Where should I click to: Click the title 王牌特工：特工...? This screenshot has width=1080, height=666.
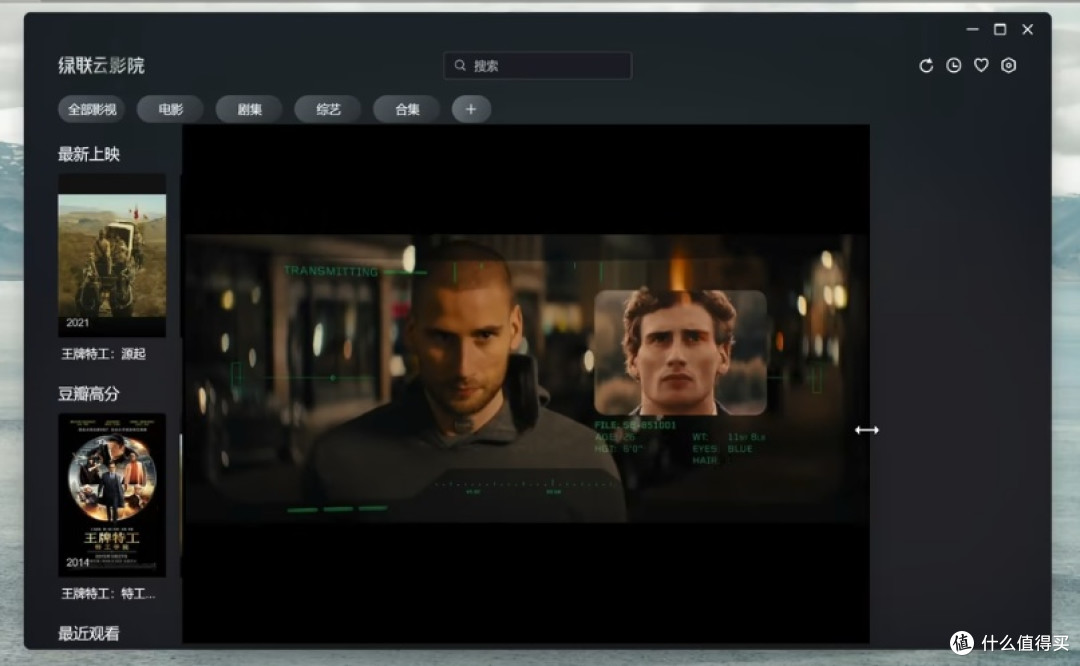click(x=107, y=594)
